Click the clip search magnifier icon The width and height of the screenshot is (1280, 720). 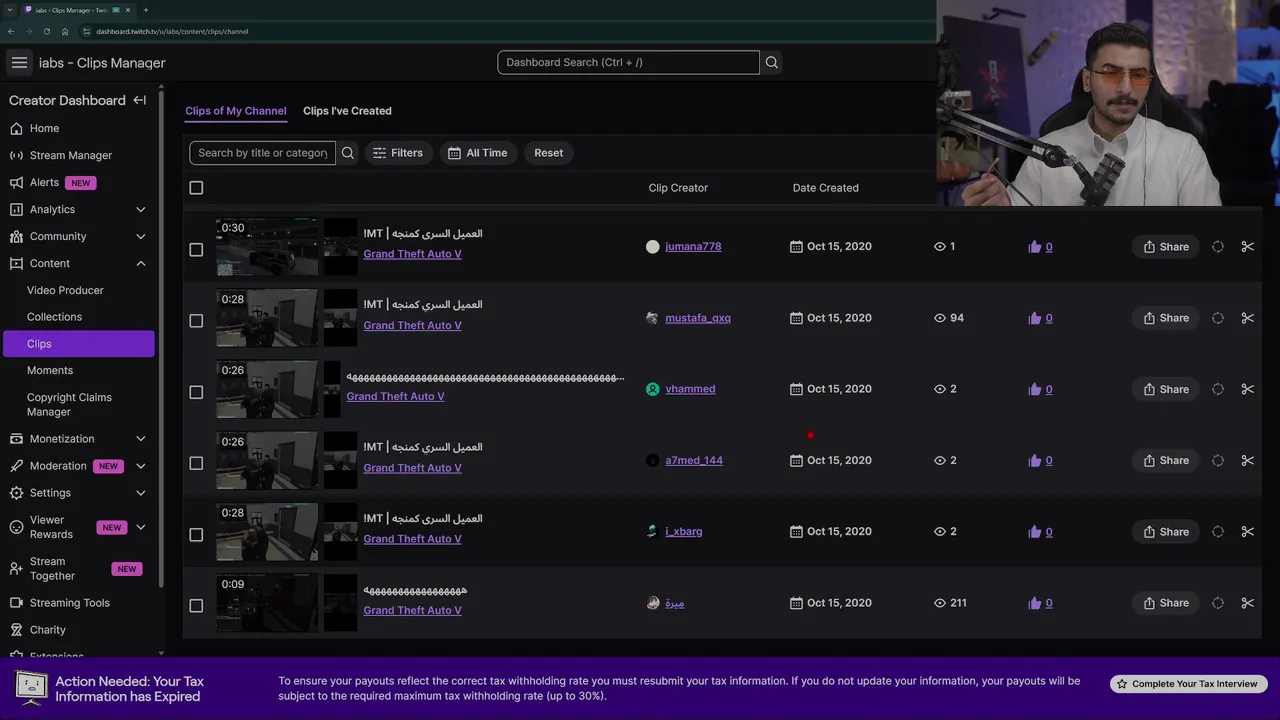coord(348,153)
